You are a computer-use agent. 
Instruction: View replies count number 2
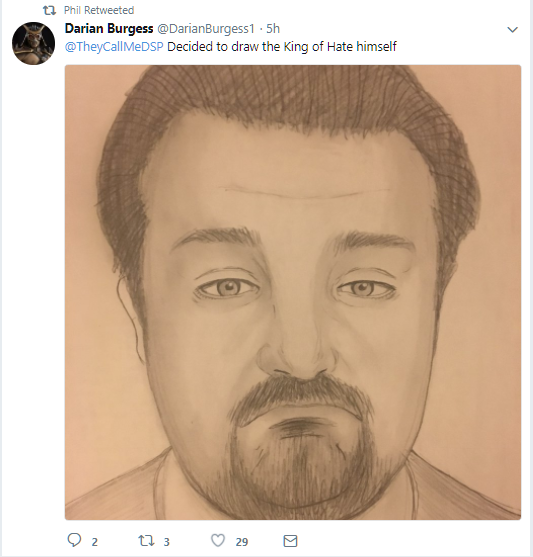[95, 542]
